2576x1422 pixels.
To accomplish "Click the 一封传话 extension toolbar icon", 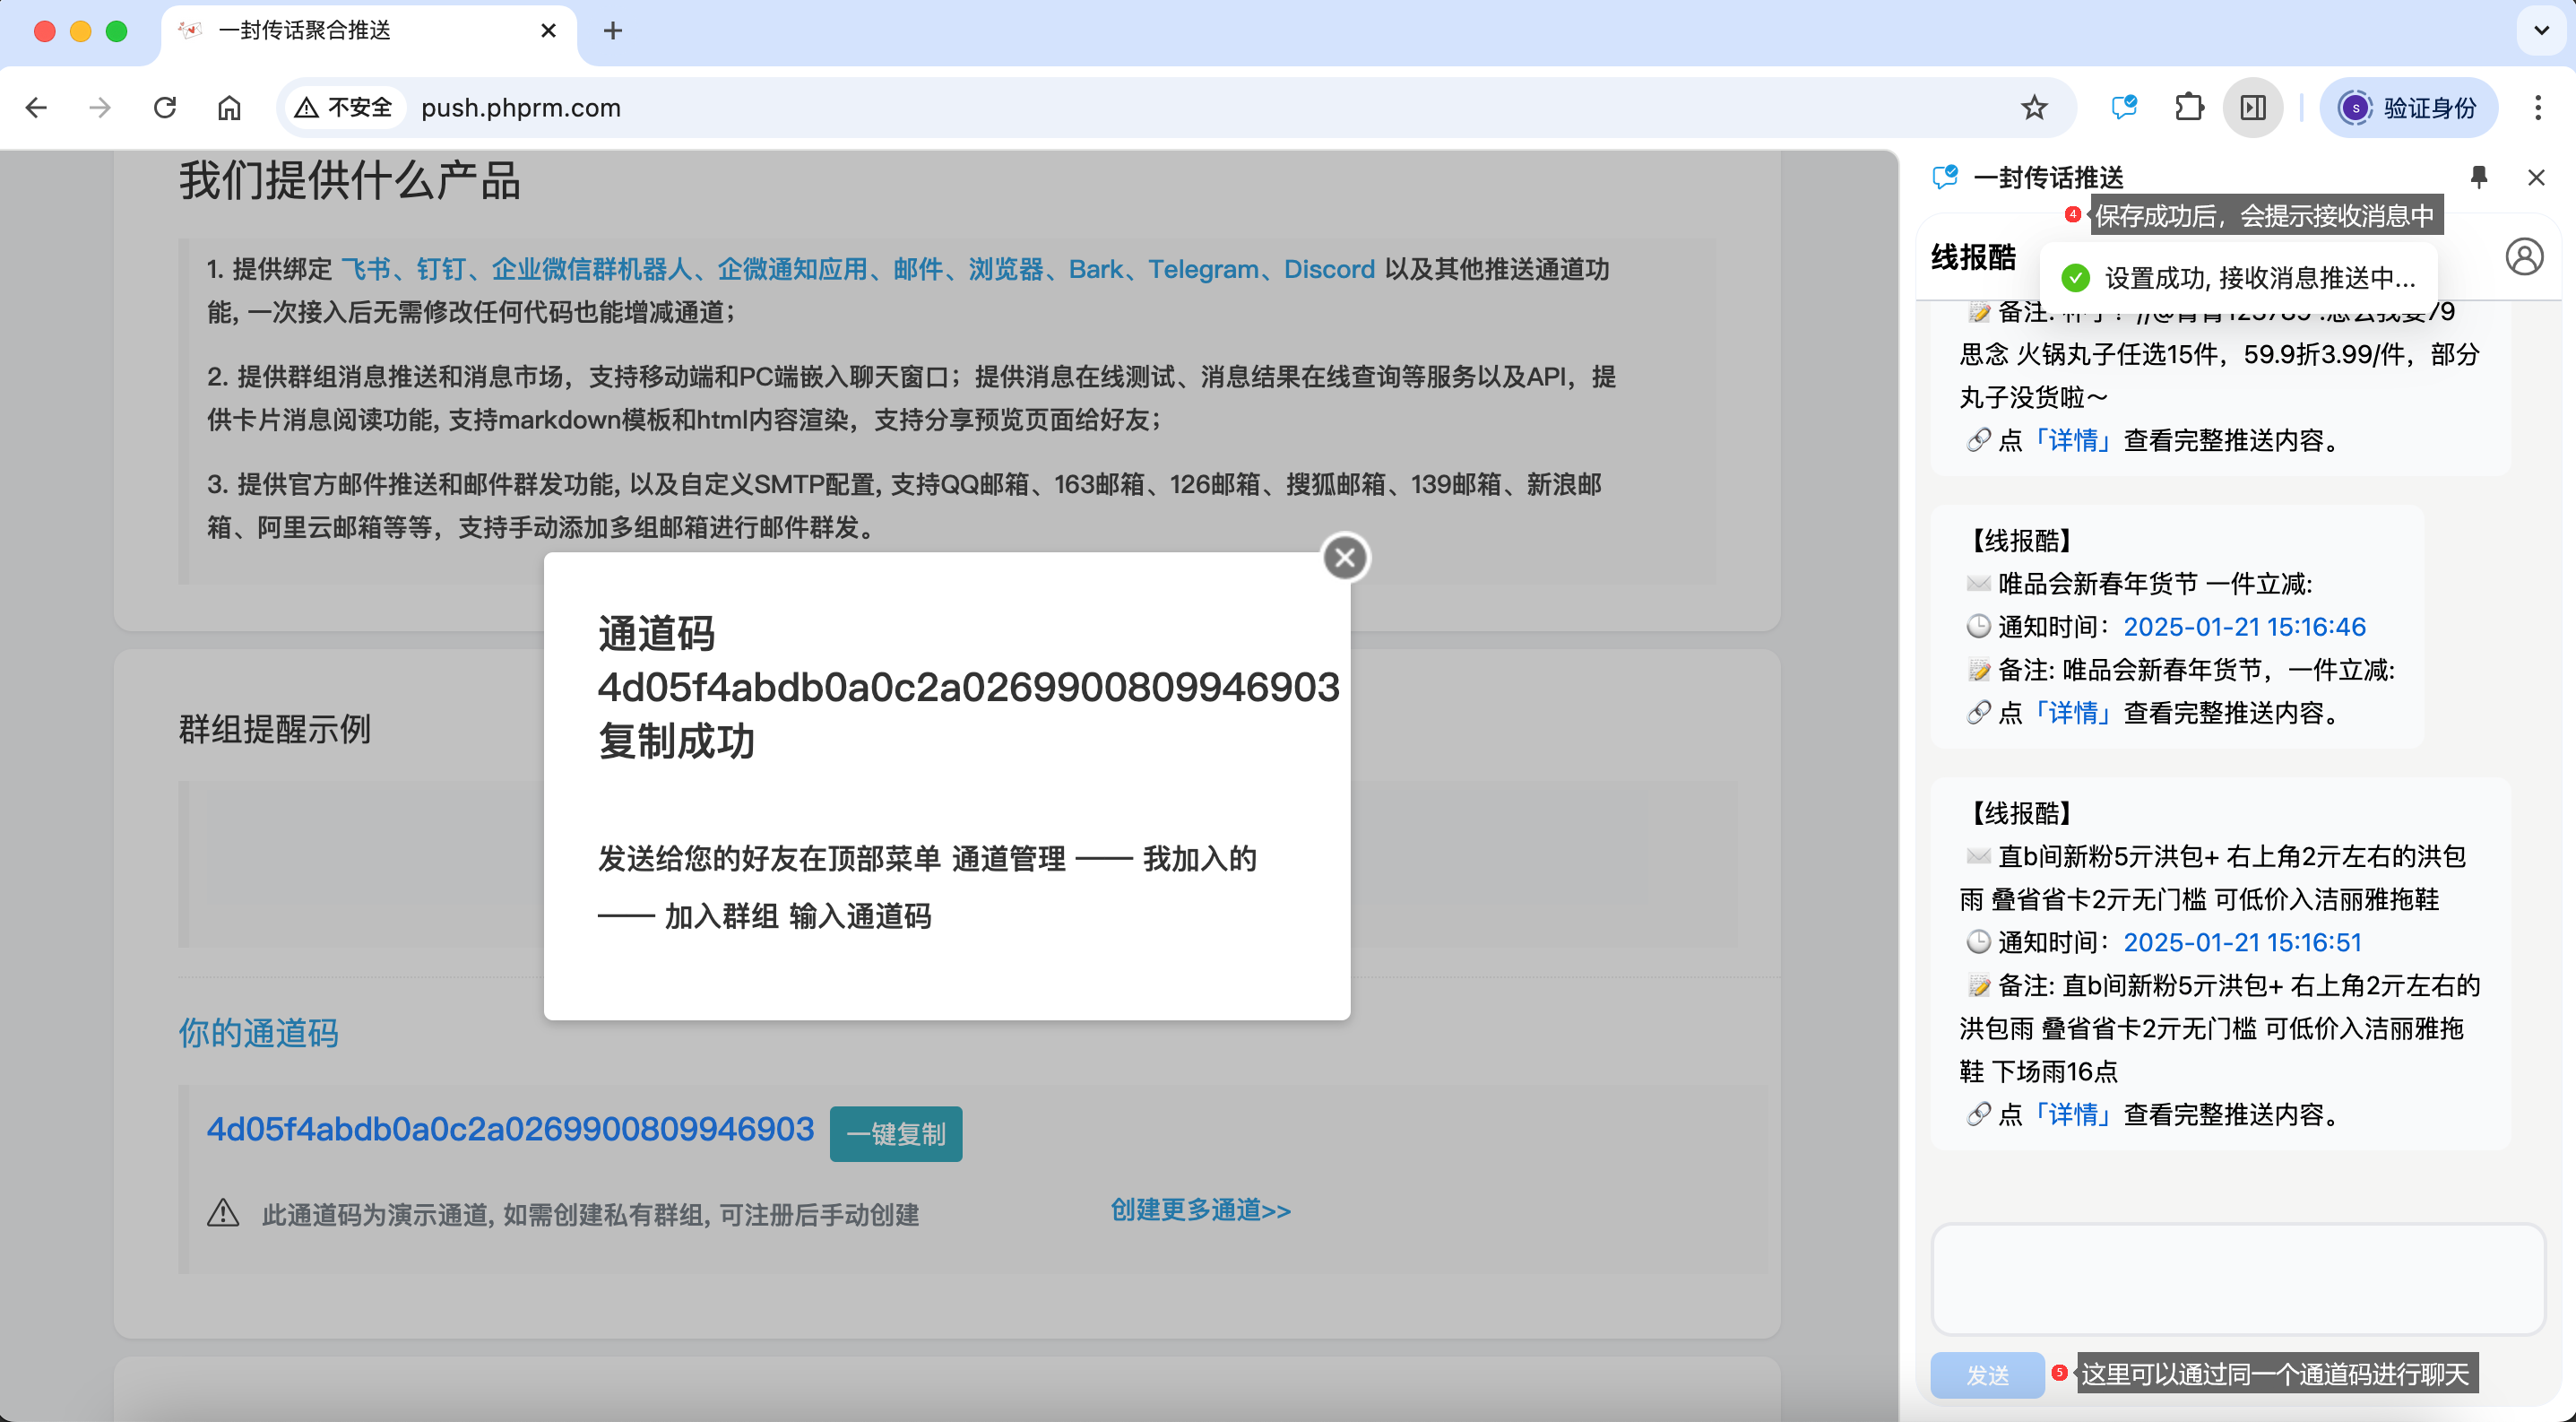I will click(x=2123, y=108).
